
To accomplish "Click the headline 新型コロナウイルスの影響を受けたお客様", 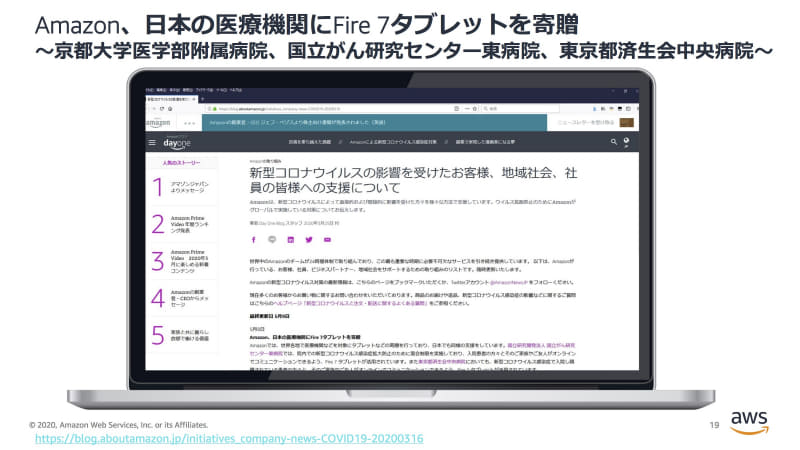I will [x=413, y=180].
